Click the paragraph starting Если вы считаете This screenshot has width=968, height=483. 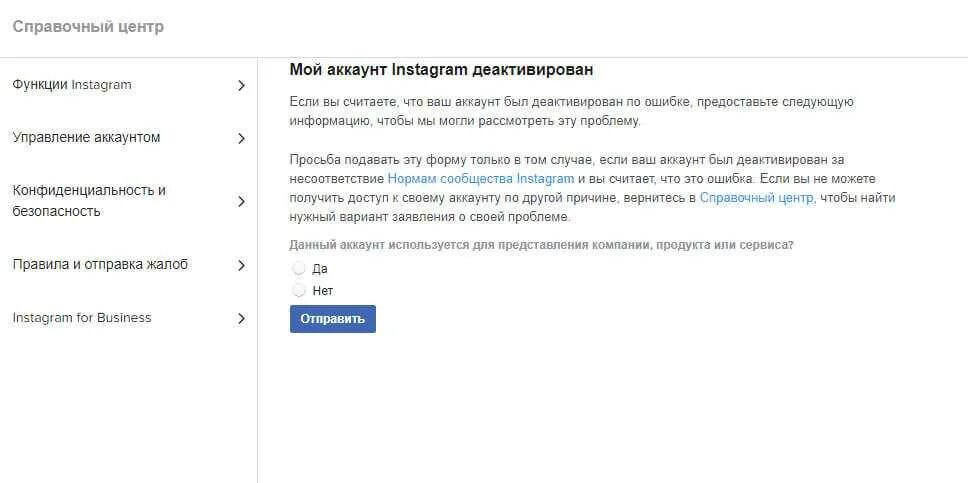point(572,111)
